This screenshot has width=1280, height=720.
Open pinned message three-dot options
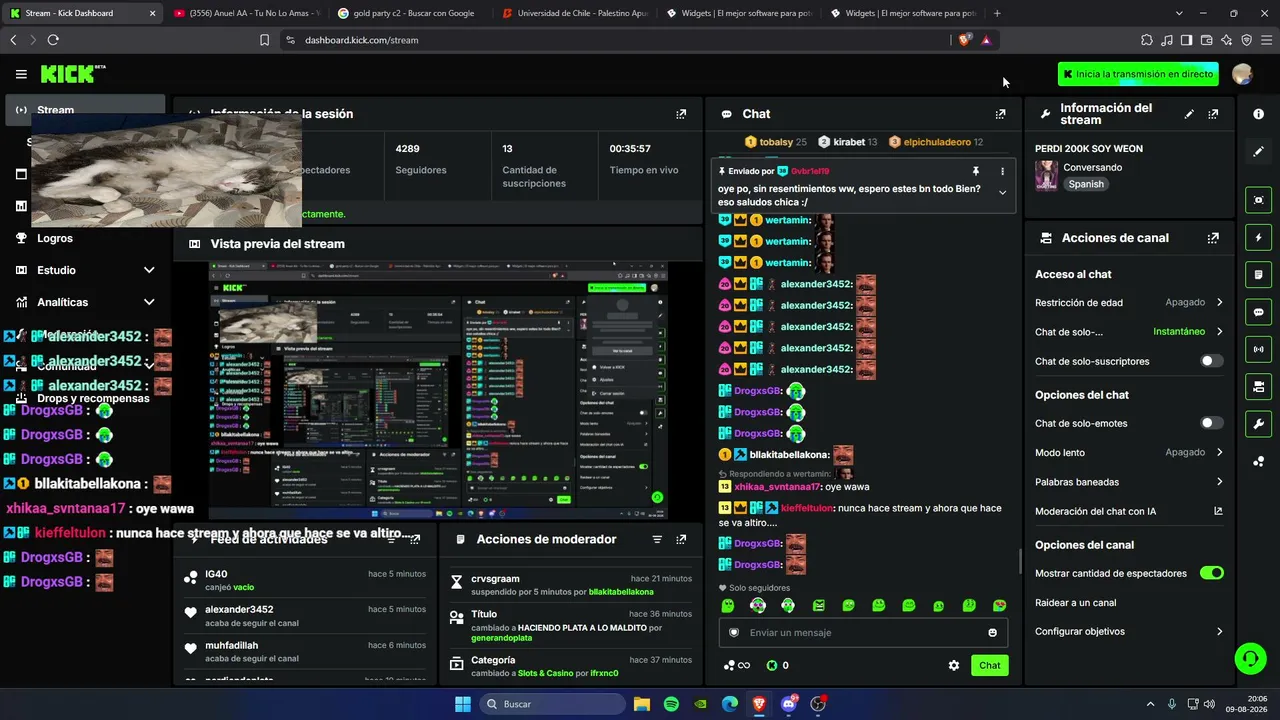(x=1002, y=171)
